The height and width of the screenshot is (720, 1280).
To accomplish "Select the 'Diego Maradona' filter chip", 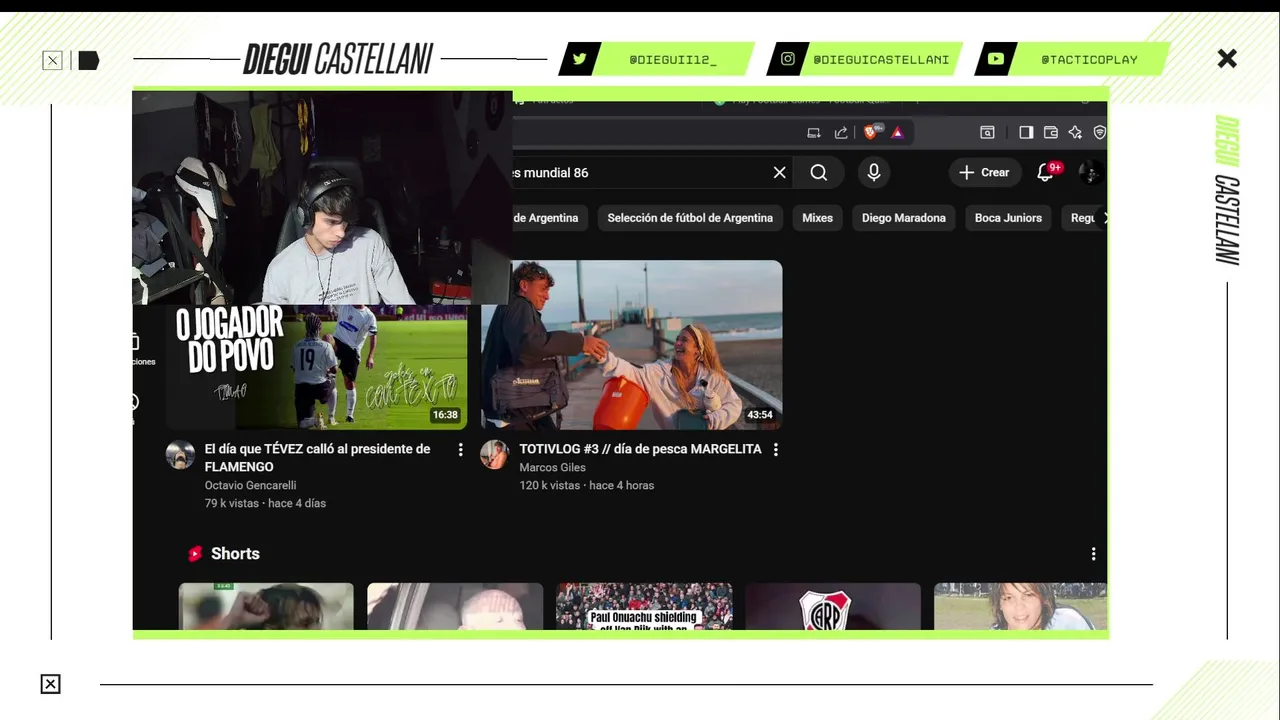I will (x=903, y=218).
